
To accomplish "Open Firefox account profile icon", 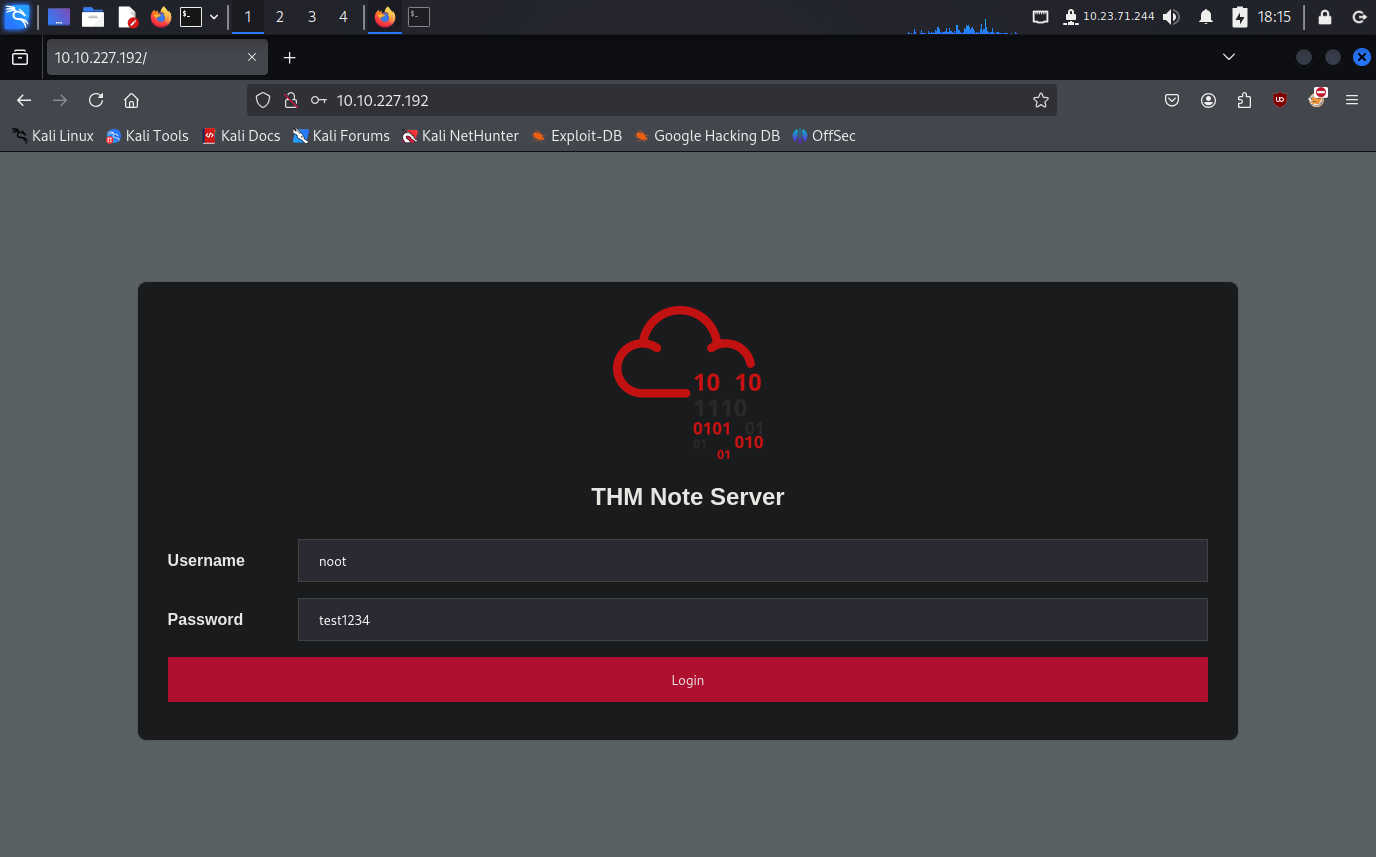I will click(1209, 100).
